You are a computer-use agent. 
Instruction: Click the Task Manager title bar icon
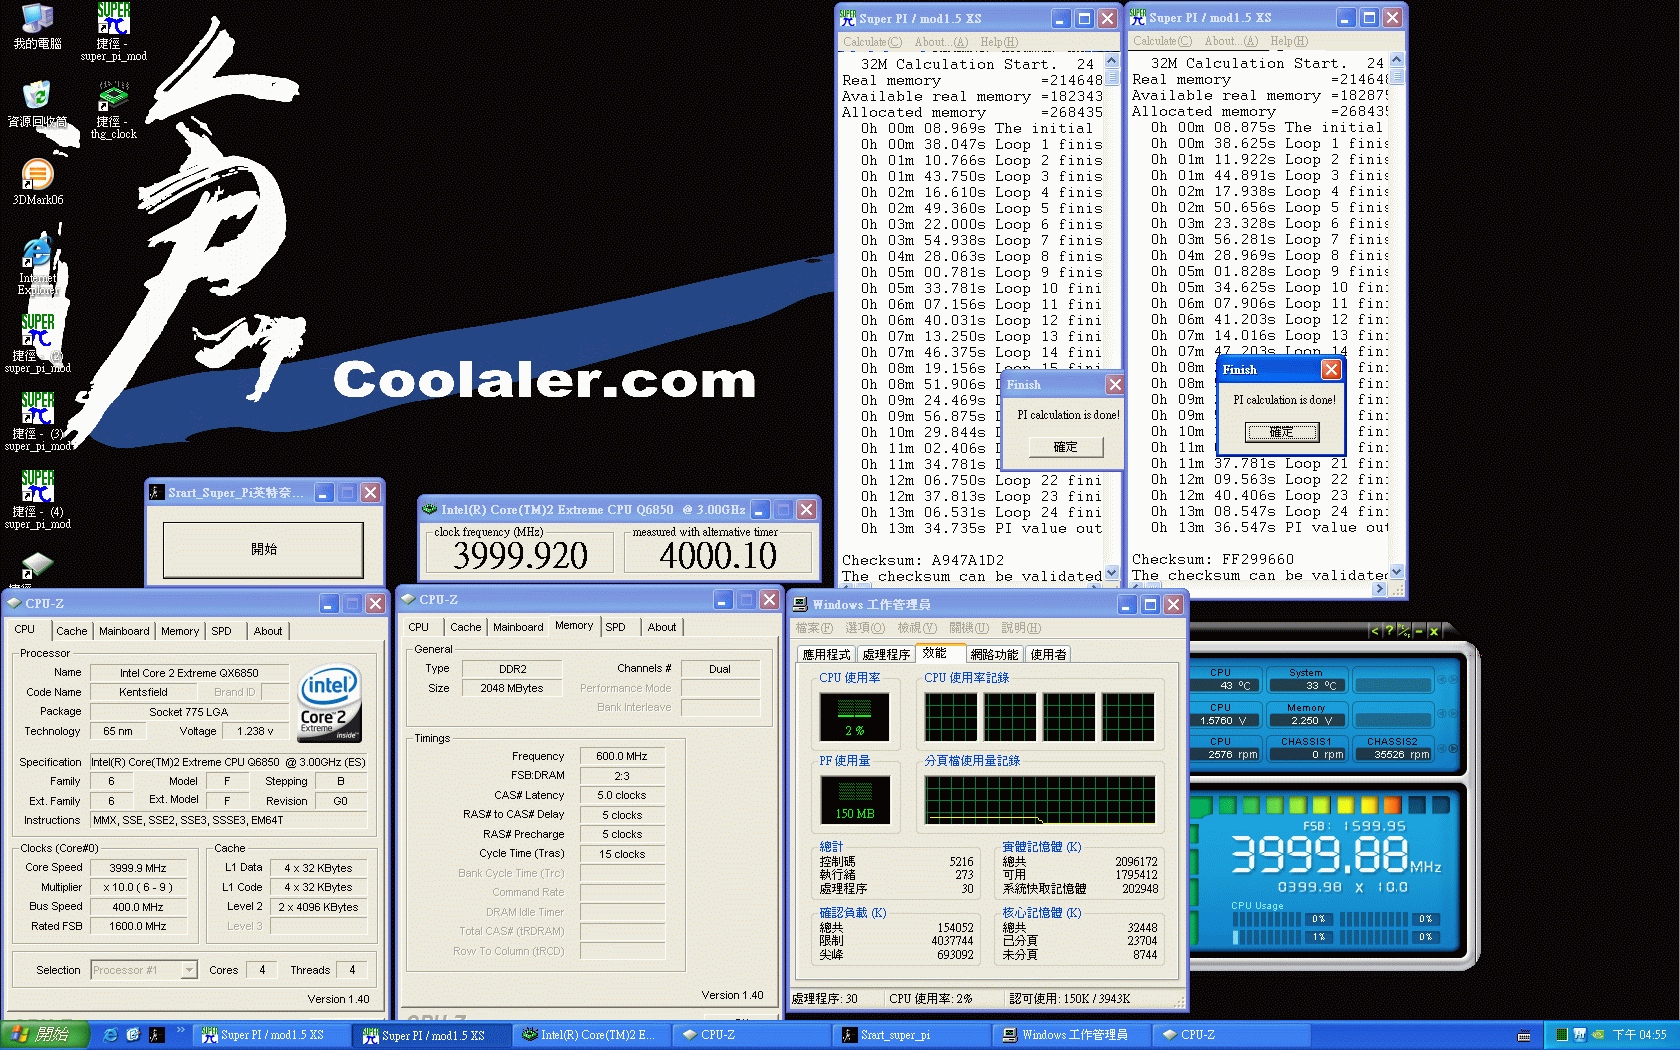pyautogui.click(x=800, y=604)
